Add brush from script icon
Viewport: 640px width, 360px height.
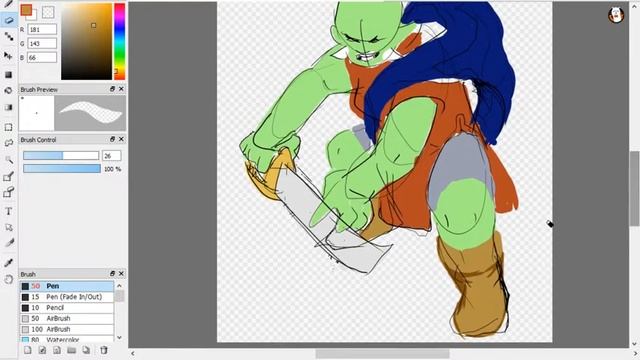pyautogui.click(x=57, y=350)
